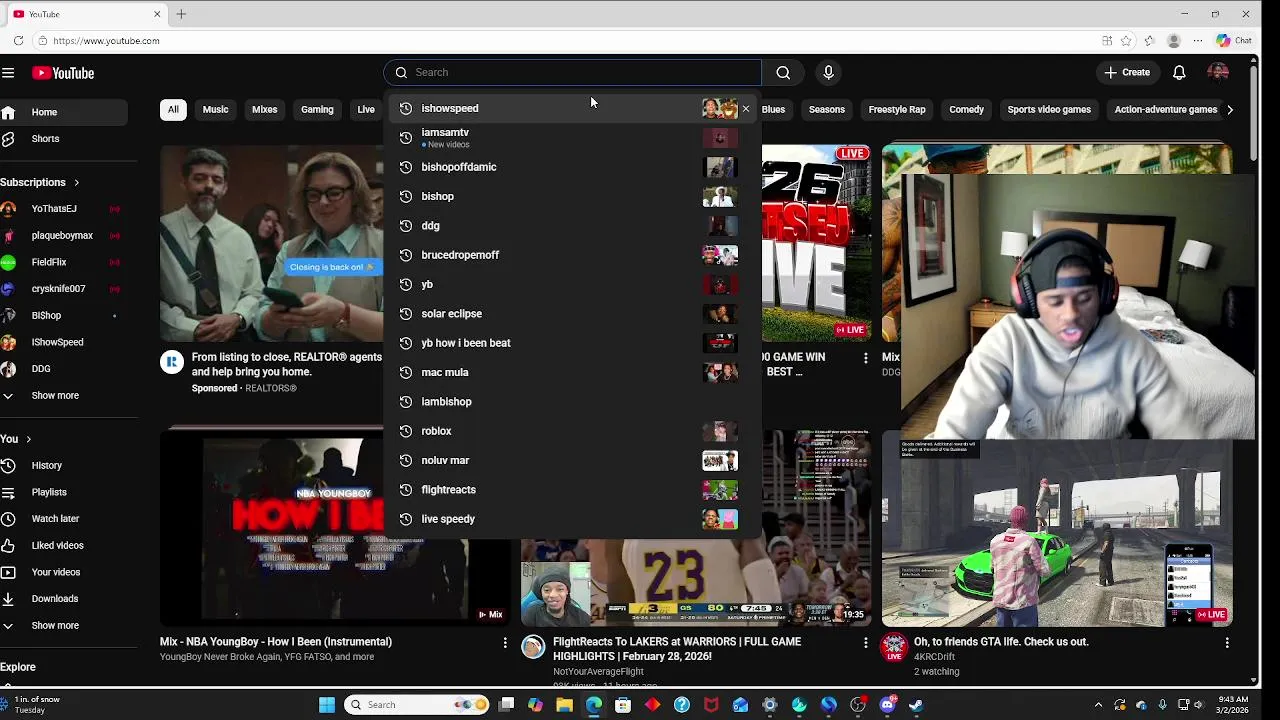This screenshot has width=1280, height=720.
Task: Open the notifications bell
Action: (x=1179, y=72)
